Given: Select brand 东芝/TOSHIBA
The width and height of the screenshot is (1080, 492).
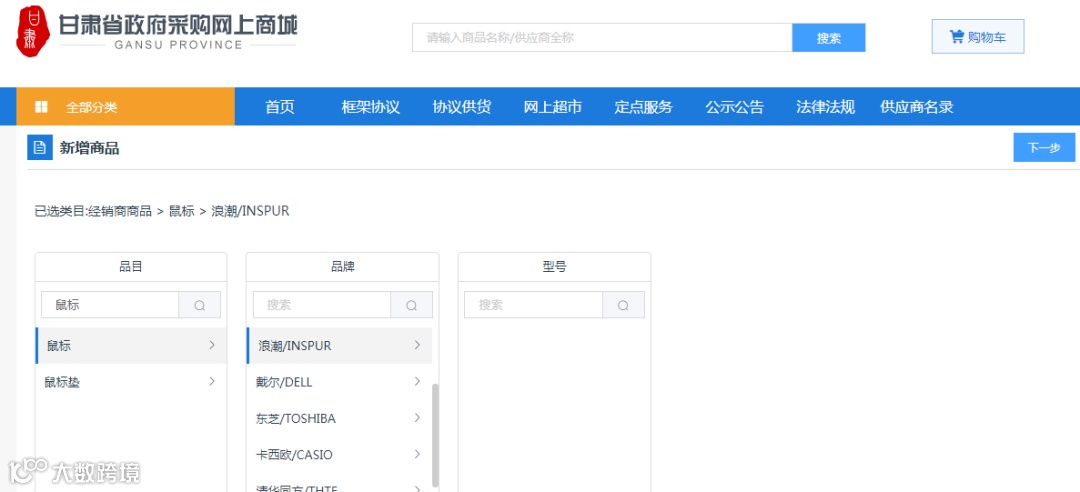Looking at the screenshot, I should click(x=339, y=418).
